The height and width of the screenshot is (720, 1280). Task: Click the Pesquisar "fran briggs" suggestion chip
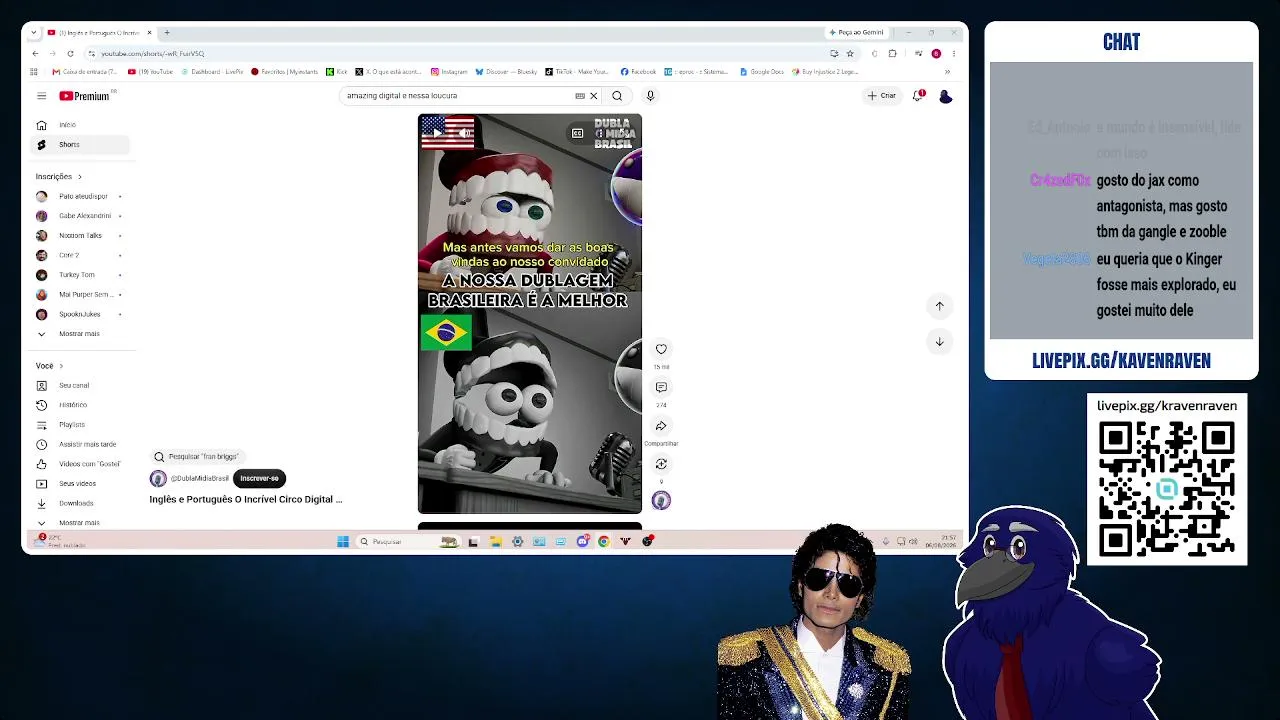click(196, 457)
